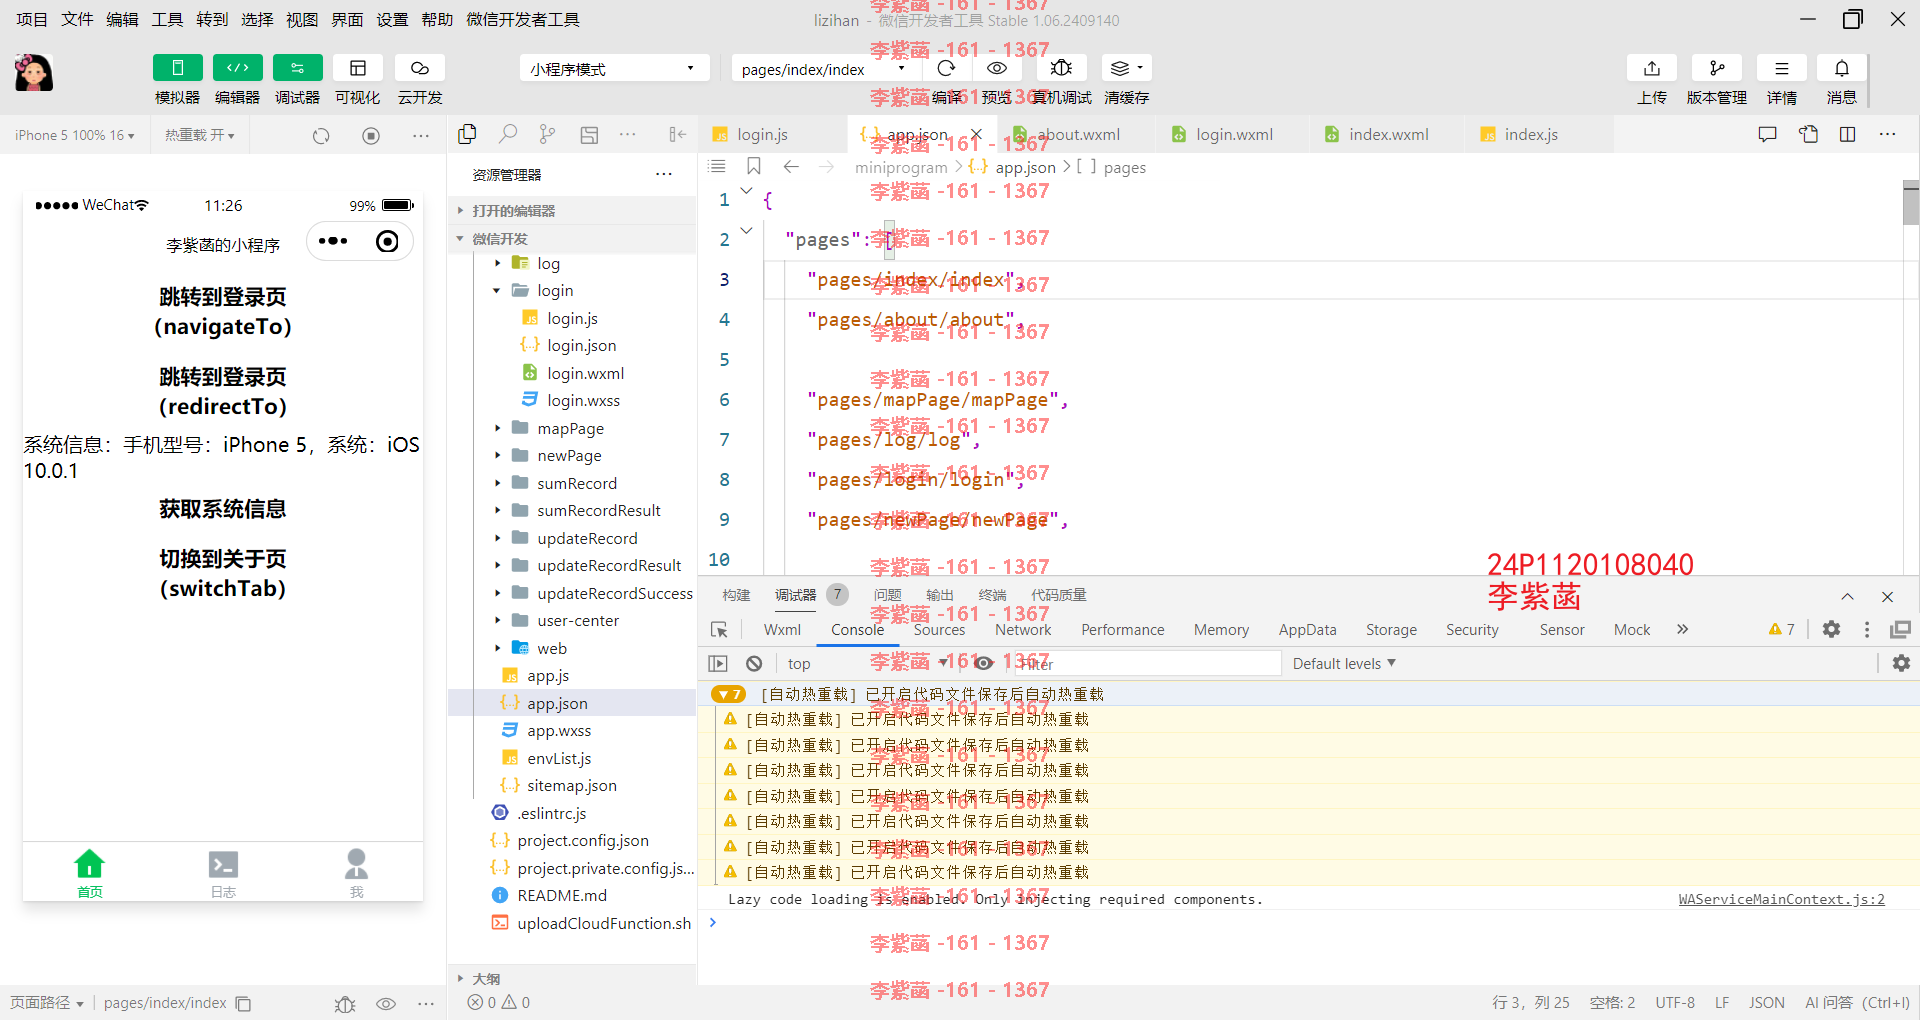Open the 设置 (Settings) menu
The height and width of the screenshot is (1020, 1920).
(392, 19)
